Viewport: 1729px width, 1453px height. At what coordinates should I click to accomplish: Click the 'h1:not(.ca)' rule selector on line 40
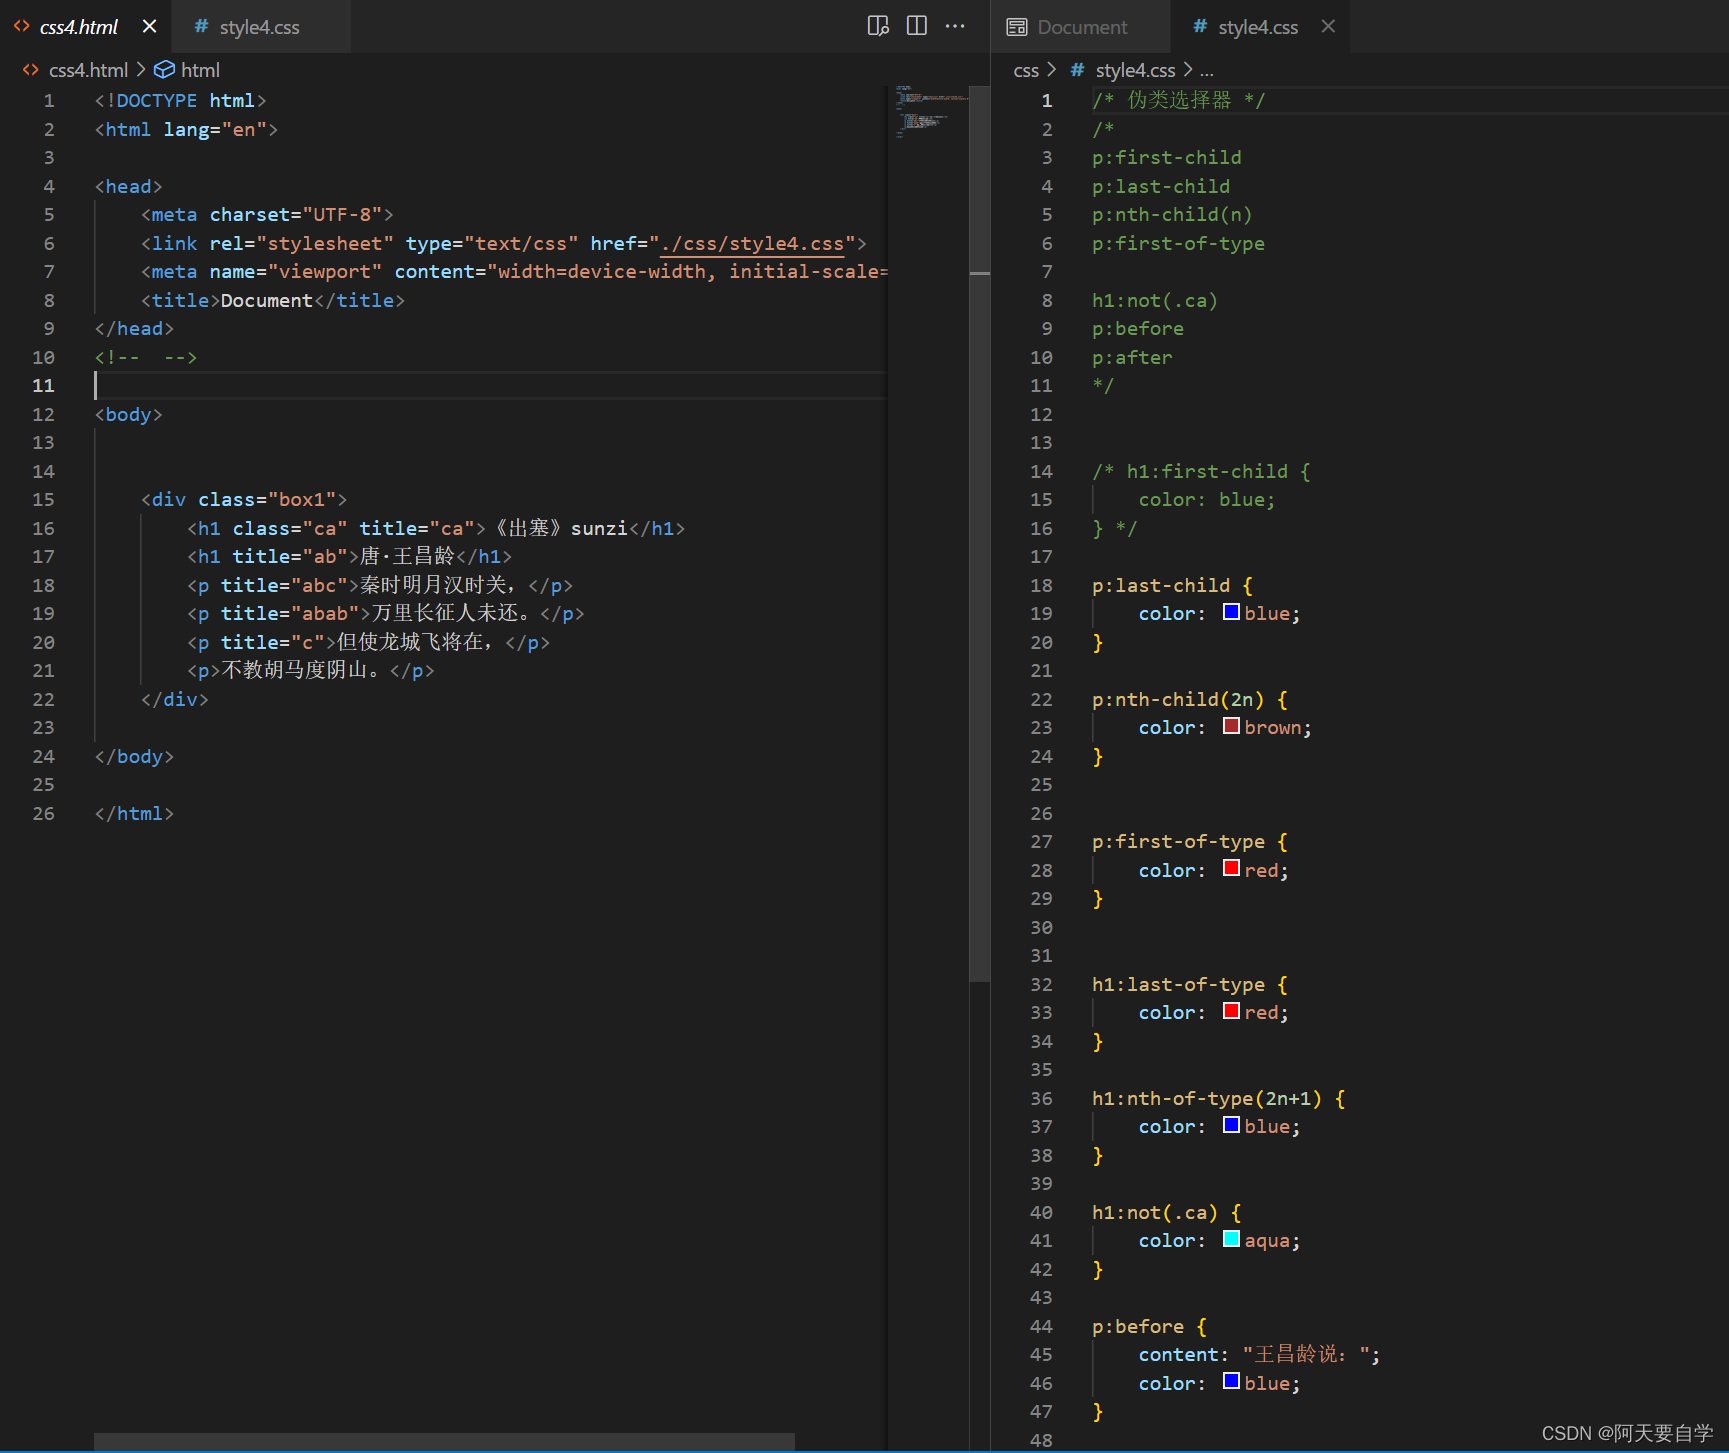click(1155, 1212)
